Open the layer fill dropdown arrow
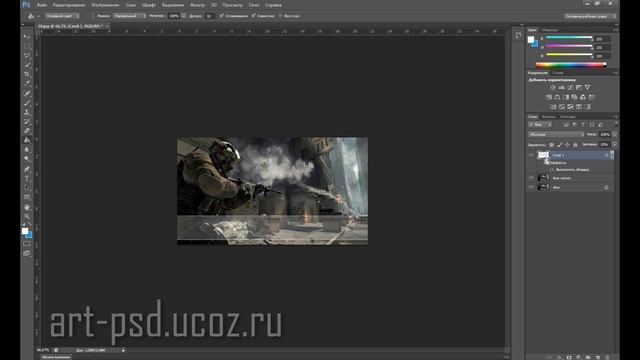The height and width of the screenshot is (360, 640). coord(614,144)
